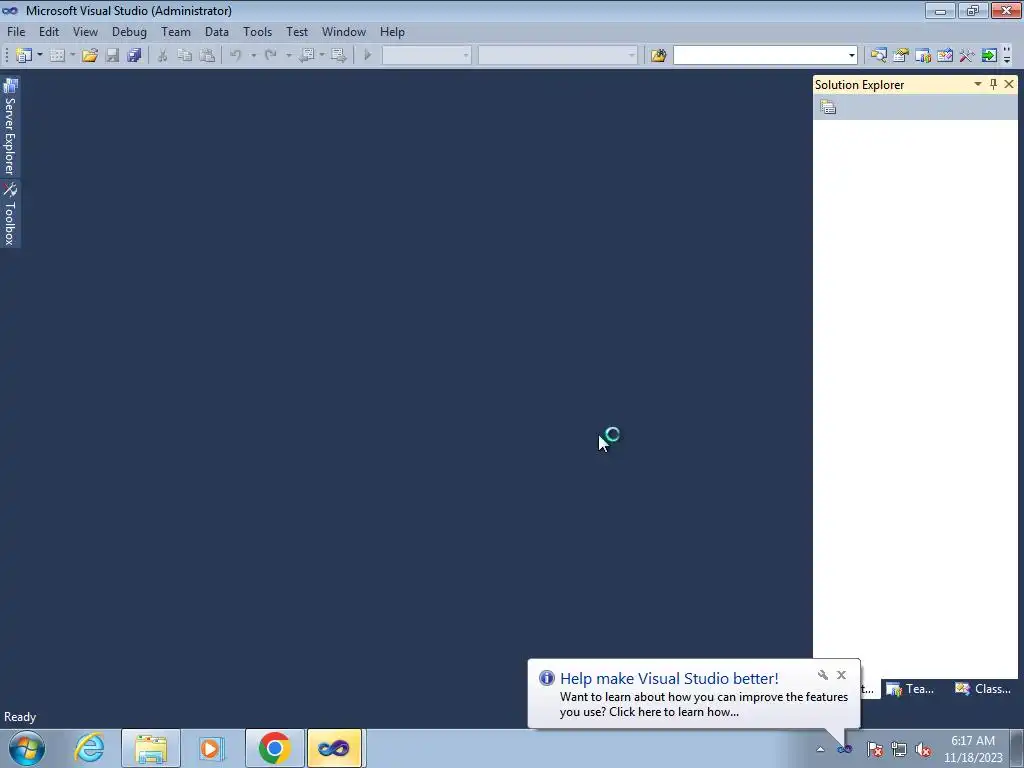Expand the Toolbox side tab

(10, 214)
